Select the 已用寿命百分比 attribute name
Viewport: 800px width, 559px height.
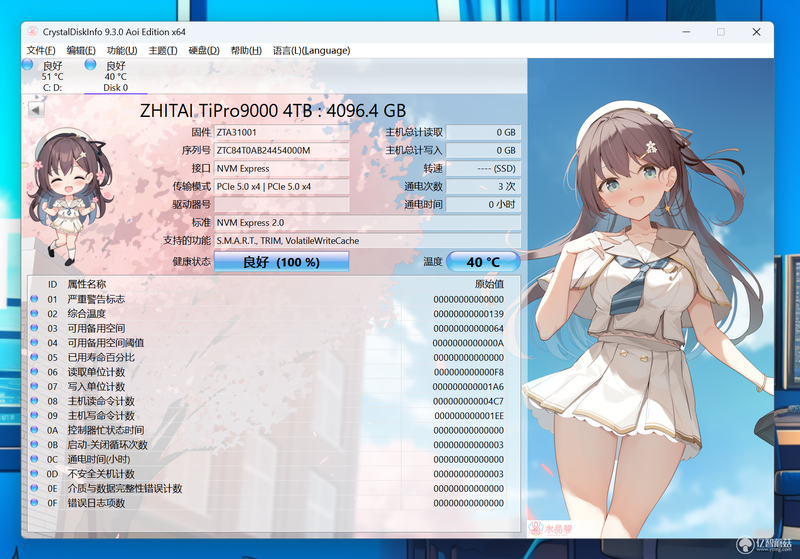101,358
